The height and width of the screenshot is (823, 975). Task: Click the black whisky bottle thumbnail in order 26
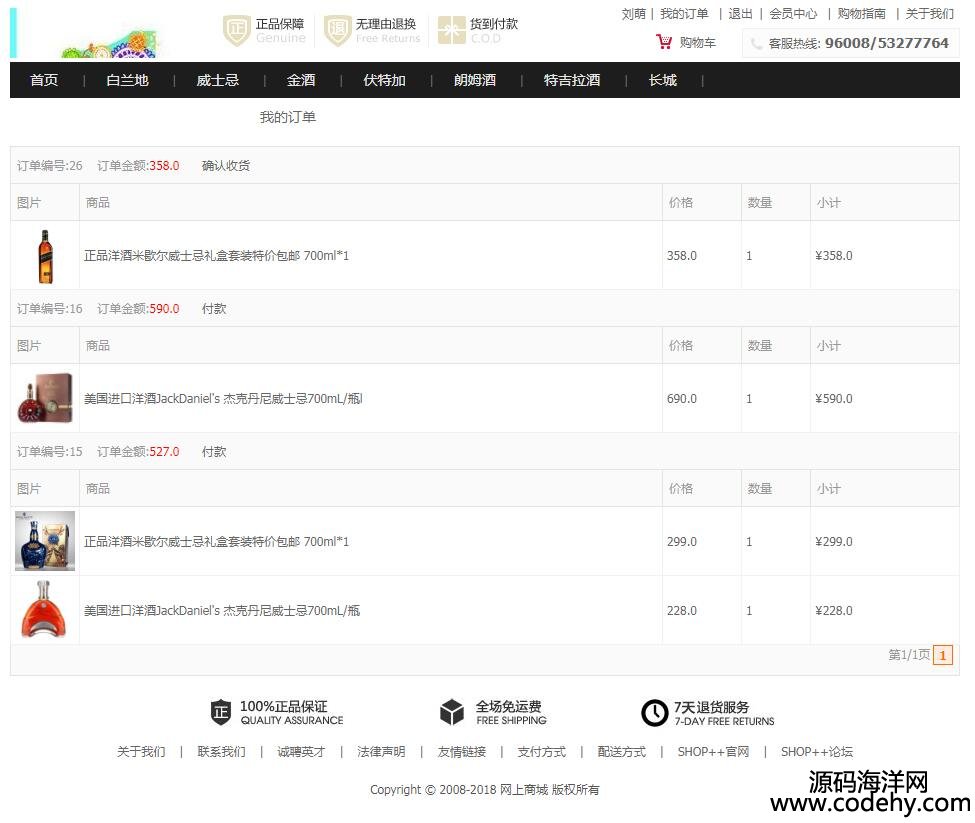[x=45, y=256]
